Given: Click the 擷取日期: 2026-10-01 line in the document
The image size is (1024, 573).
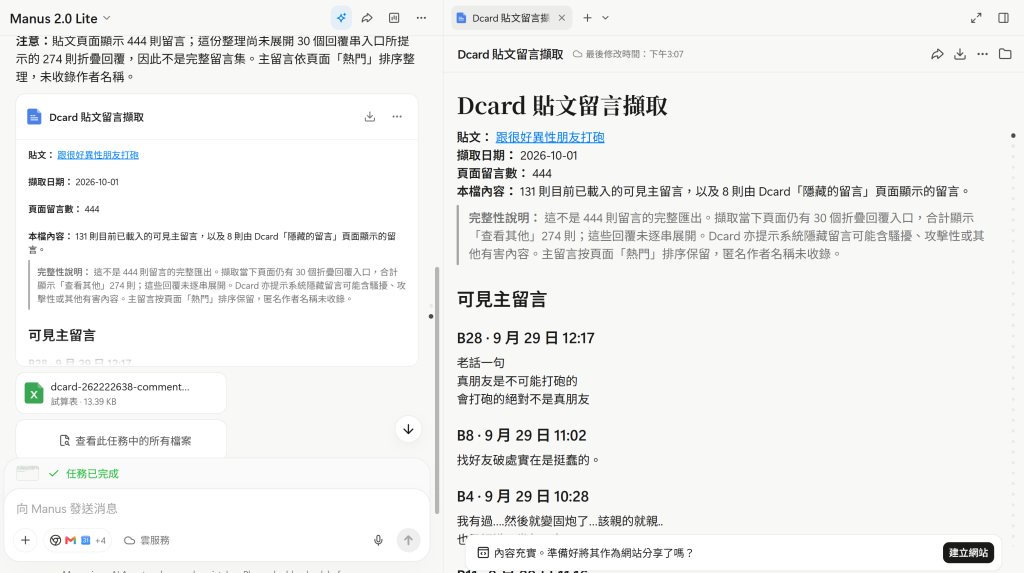Looking at the screenshot, I should [517, 156].
